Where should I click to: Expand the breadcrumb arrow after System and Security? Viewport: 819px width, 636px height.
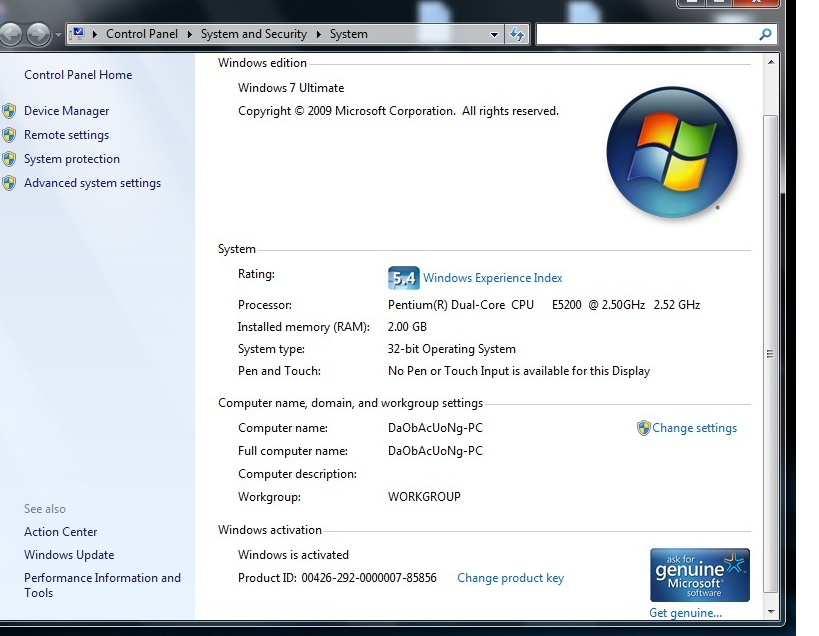tap(319, 34)
